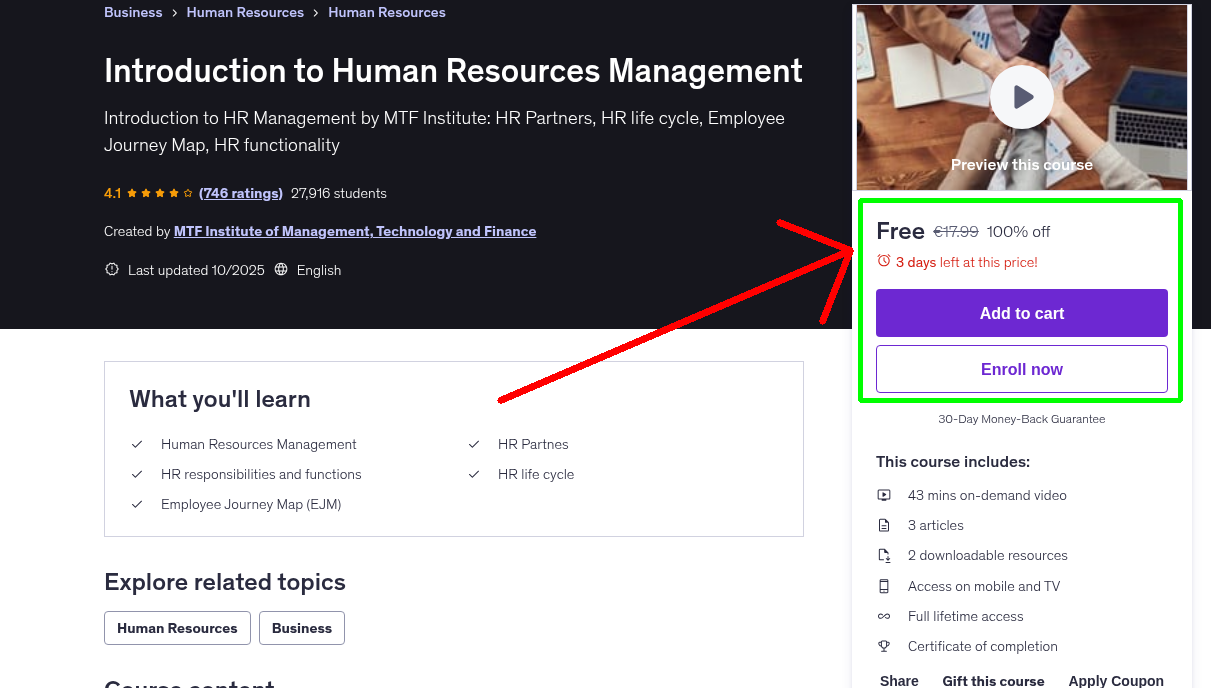1211x688 pixels.
Task: Select the Human Resources related topic
Action: click(177, 628)
